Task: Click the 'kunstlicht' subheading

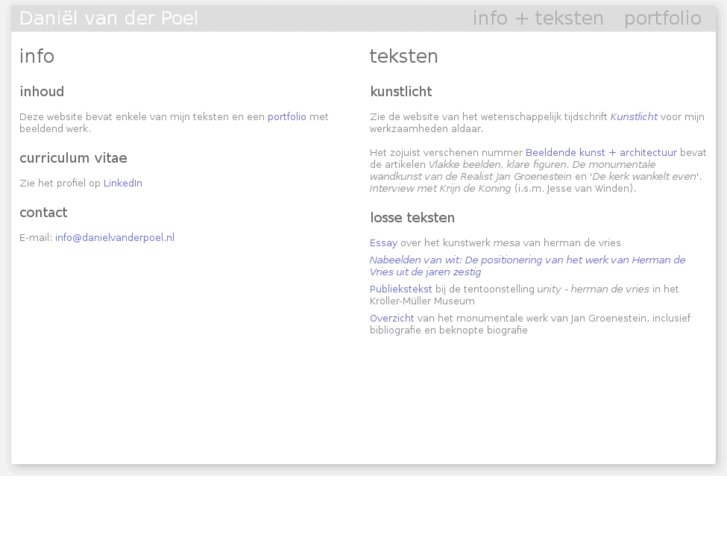Action: [401, 91]
